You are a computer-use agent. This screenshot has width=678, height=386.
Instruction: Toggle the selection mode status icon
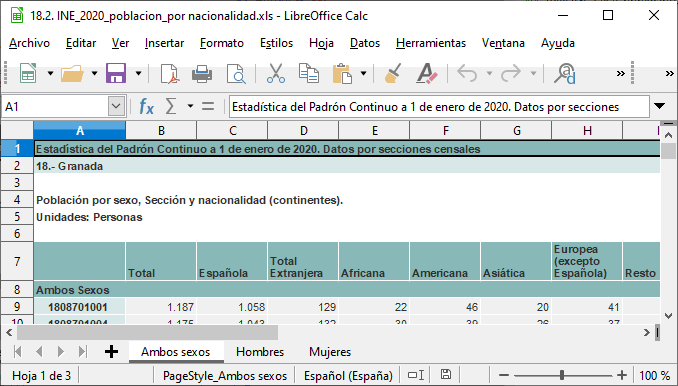416,375
